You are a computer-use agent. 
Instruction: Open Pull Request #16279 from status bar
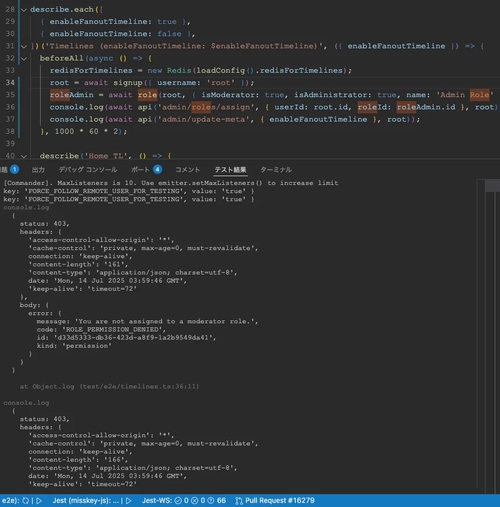[x=280, y=501]
